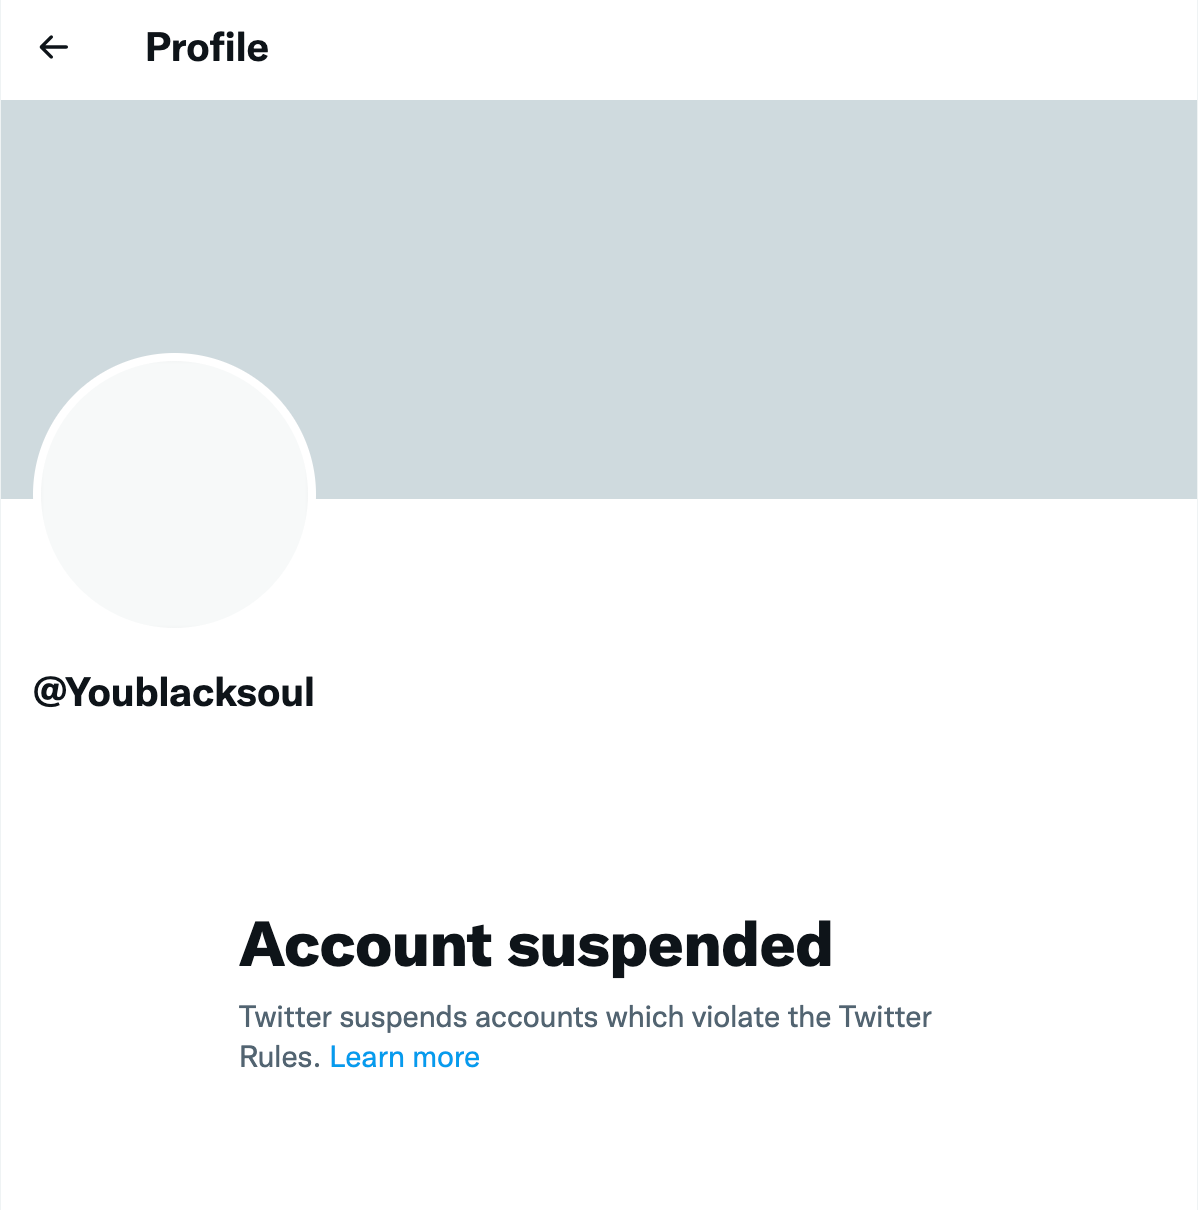The width and height of the screenshot is (1198, 1210).
Task: Open Twitter Rules help via Learn more
Action: (x=404, y=1057)
